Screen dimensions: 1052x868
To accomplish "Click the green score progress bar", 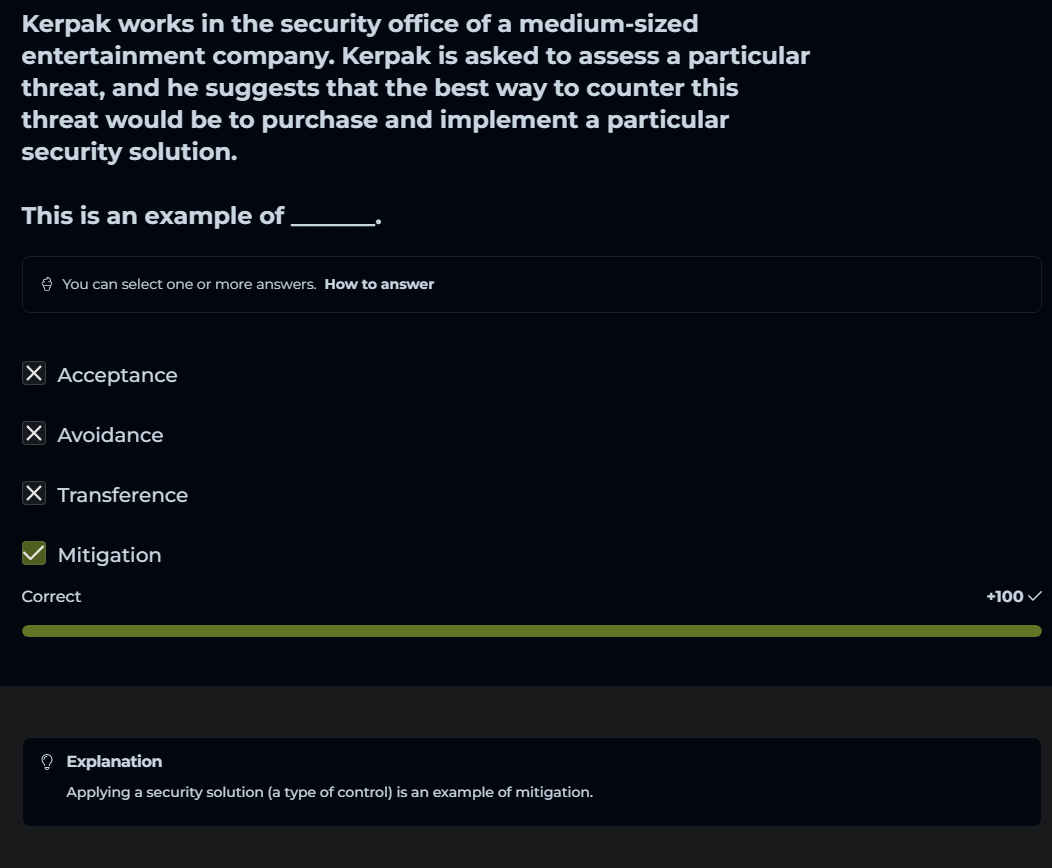I will click(x=531, y=631).
